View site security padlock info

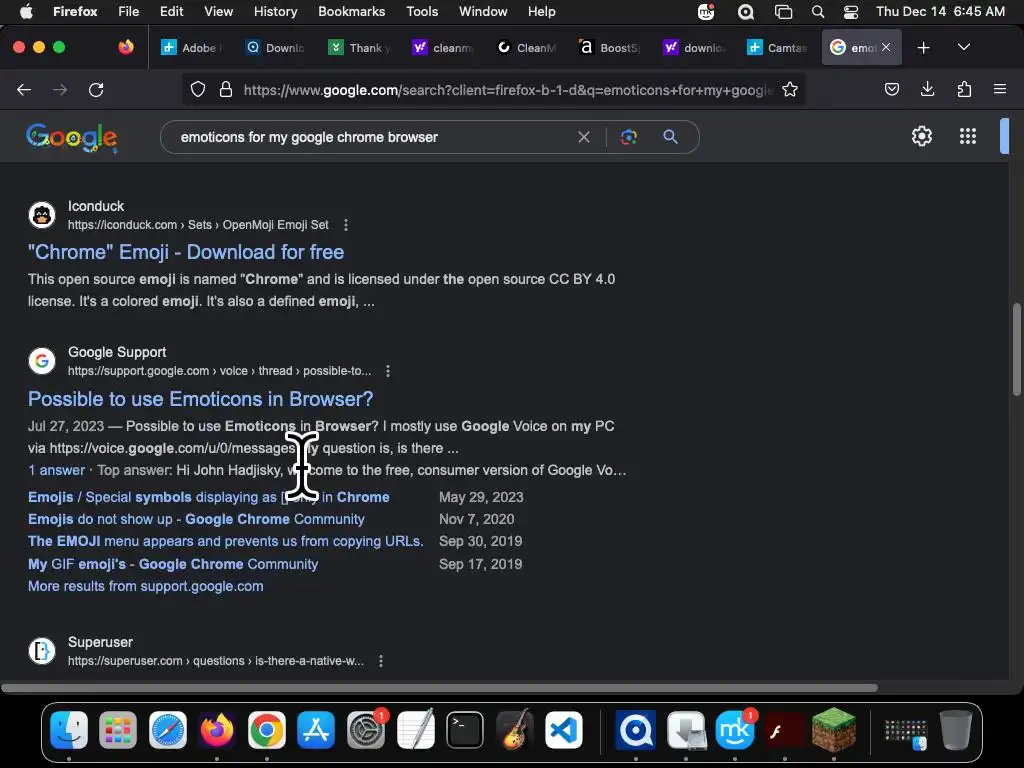(x=226, y=89)
